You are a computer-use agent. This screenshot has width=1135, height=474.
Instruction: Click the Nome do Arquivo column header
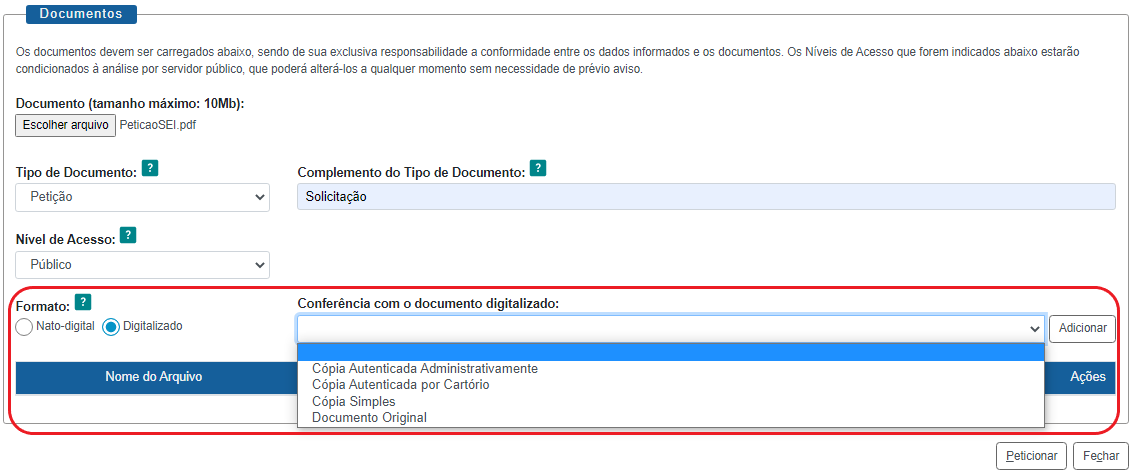point(154,377)
